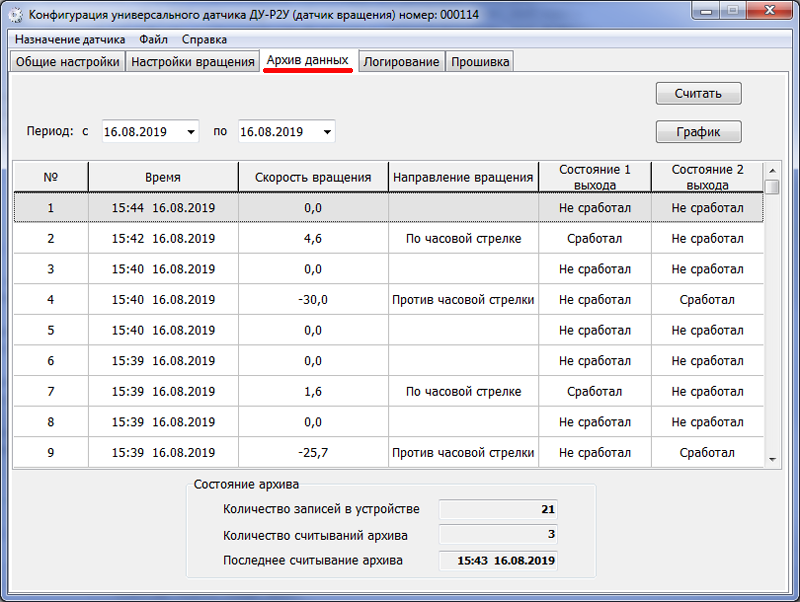
Task: Click the table scrollbar up arrow
Action: click(x=772, y=170)
